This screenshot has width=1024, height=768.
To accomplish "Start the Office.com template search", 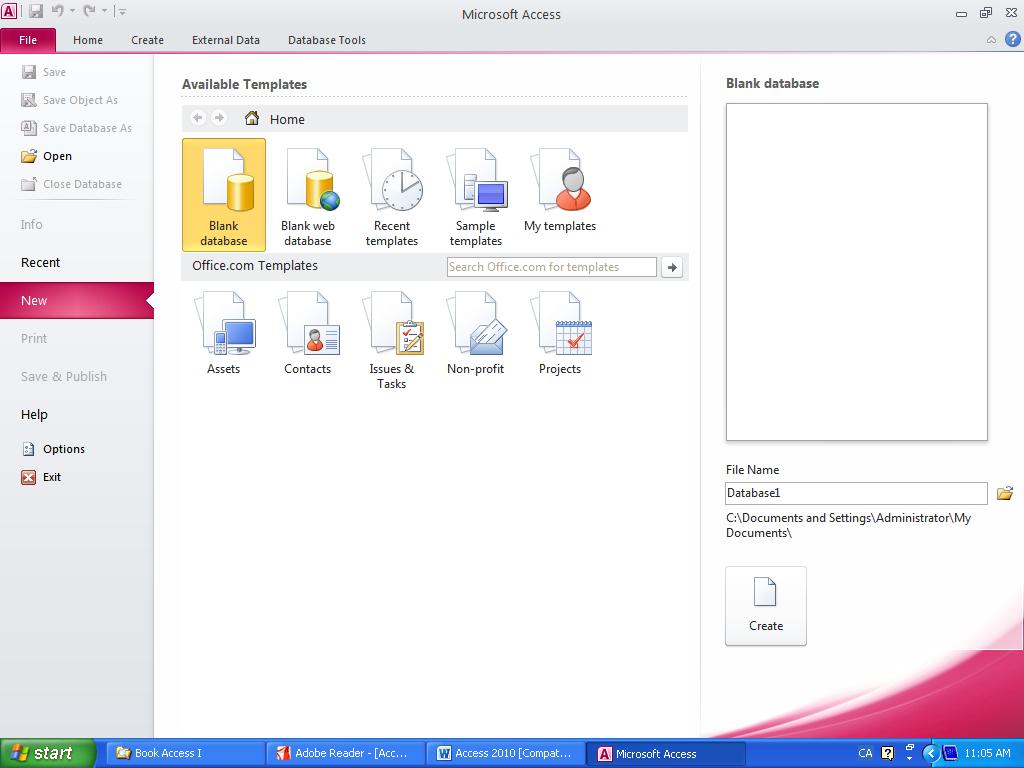I will 672,267.
